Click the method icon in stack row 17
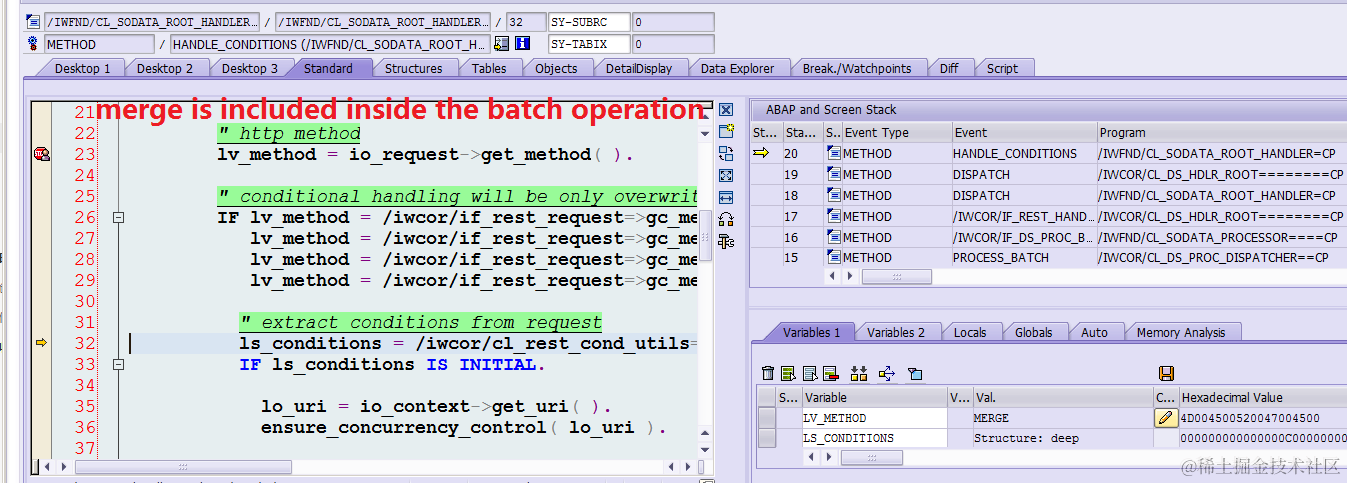This screenshot has width=1347, height=483. (834, 216)
